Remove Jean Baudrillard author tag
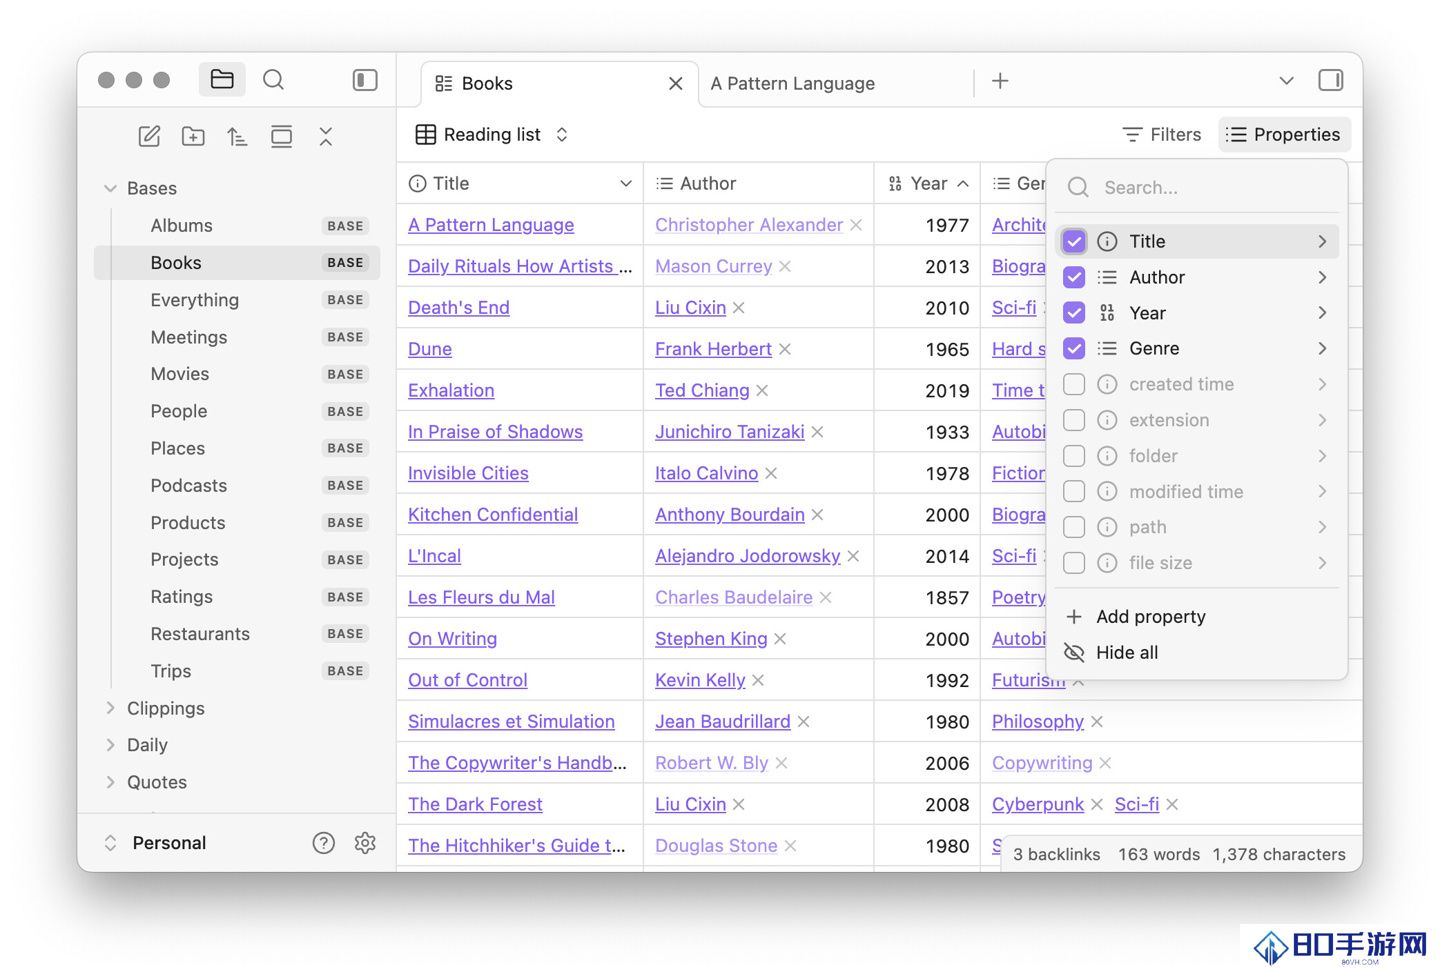Viewport: 1440px width, 974px height. tap(804, 721)
